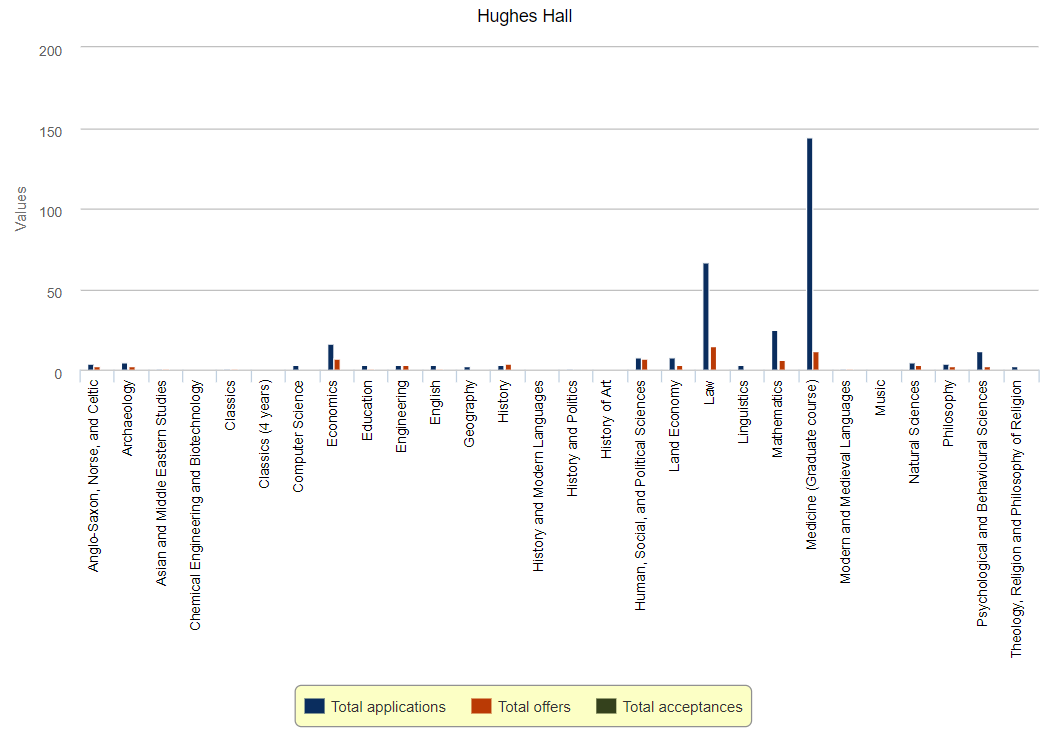
Task: Click the Geography axis label
Action: click(x=469, y=414)
